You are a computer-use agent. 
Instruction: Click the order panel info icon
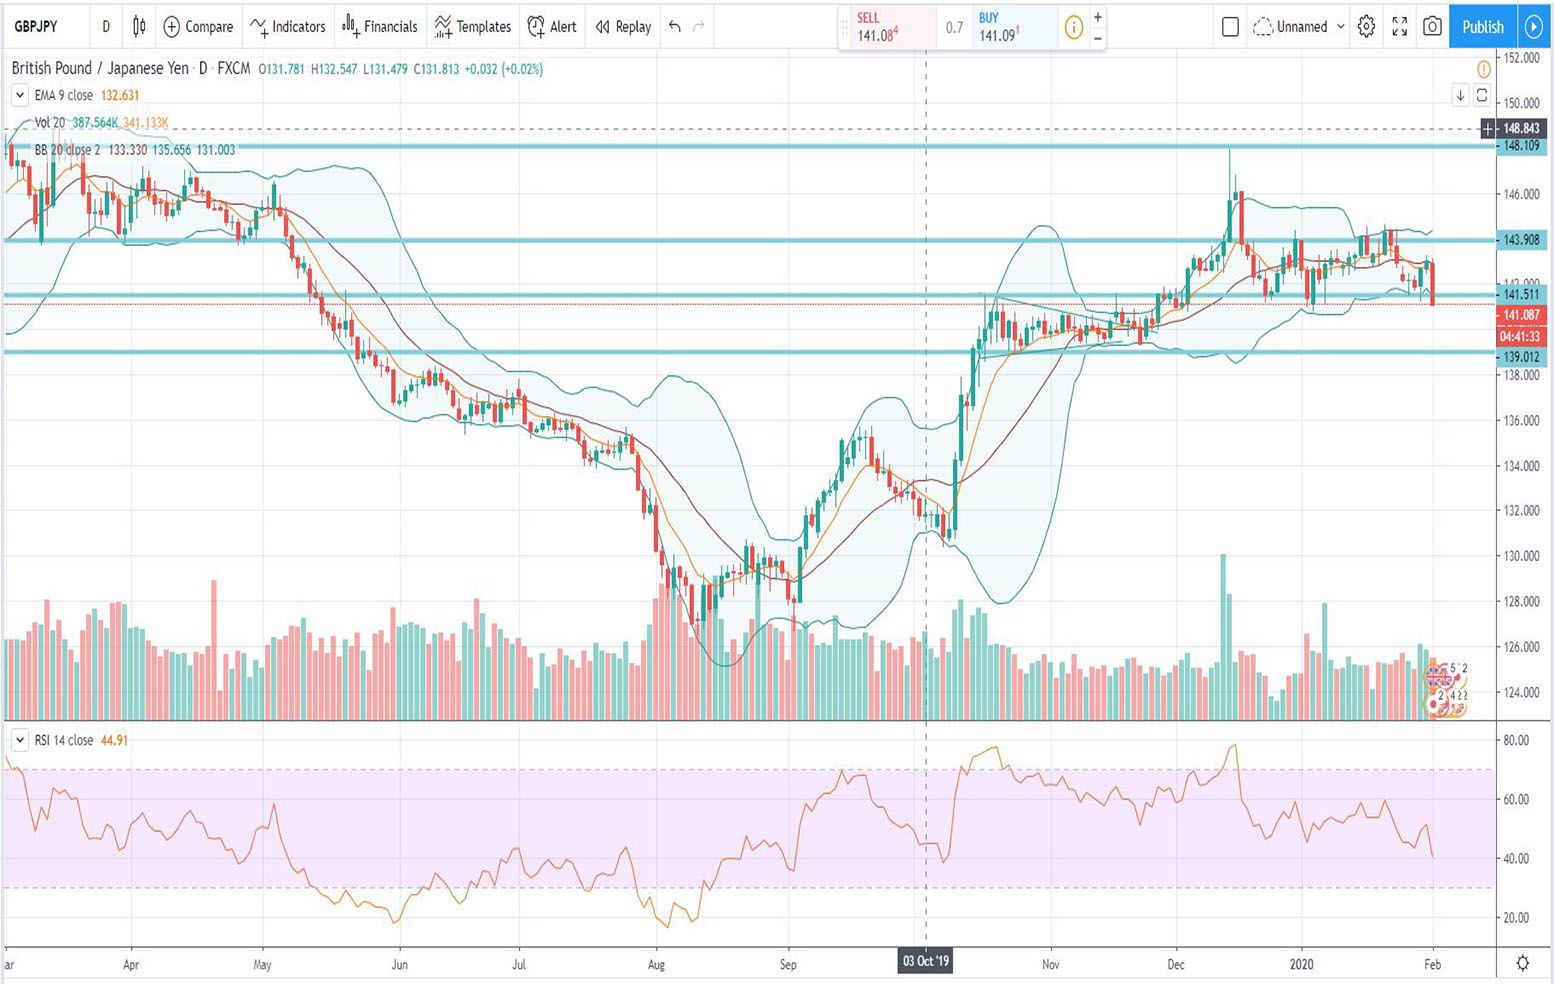coord(1073,28)
